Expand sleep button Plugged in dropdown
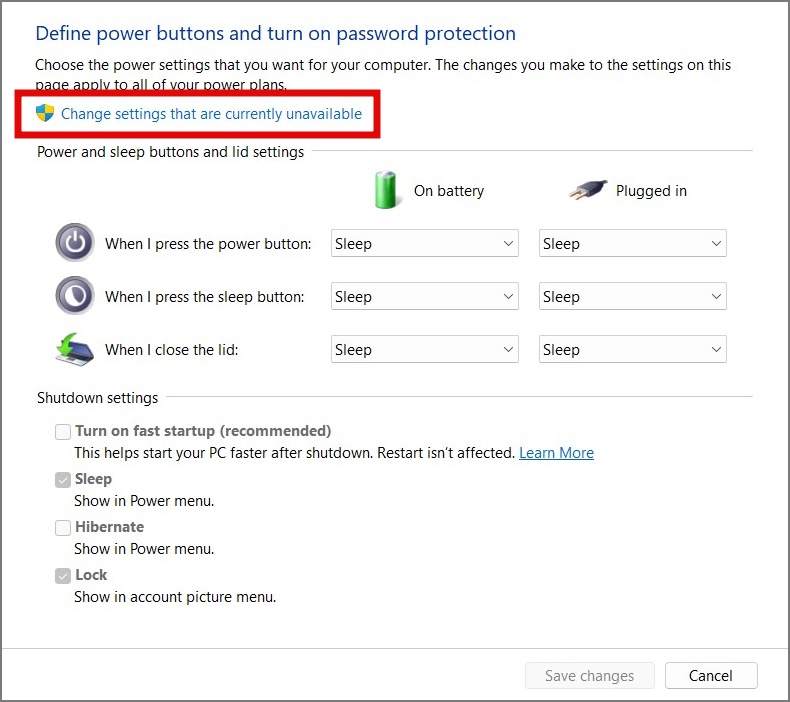 [632, 296]
